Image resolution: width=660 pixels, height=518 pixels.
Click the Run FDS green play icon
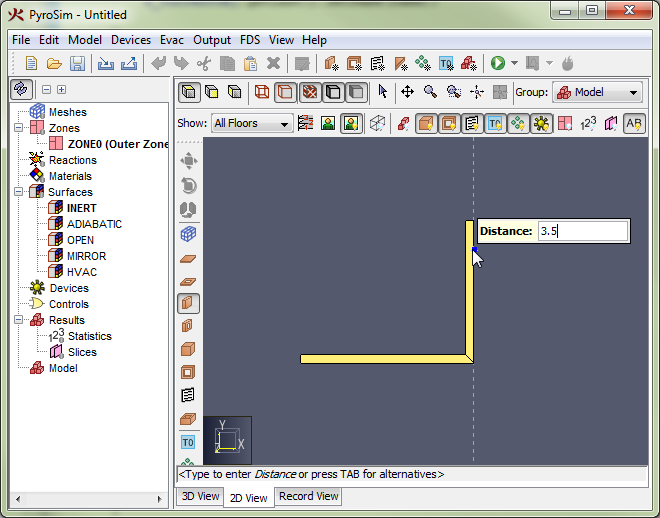tap(498, 64)
